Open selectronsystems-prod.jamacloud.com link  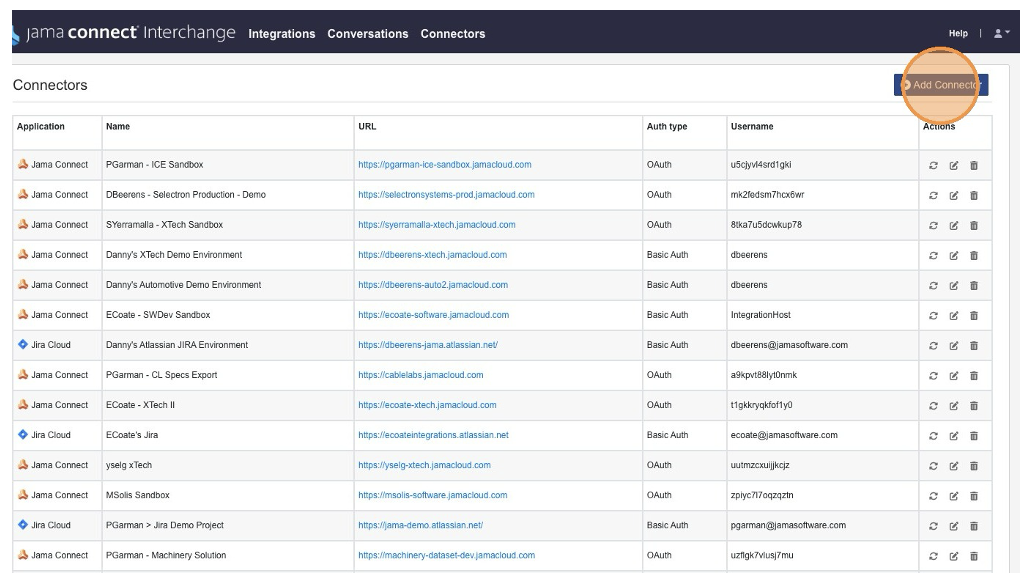pos(446,195)
